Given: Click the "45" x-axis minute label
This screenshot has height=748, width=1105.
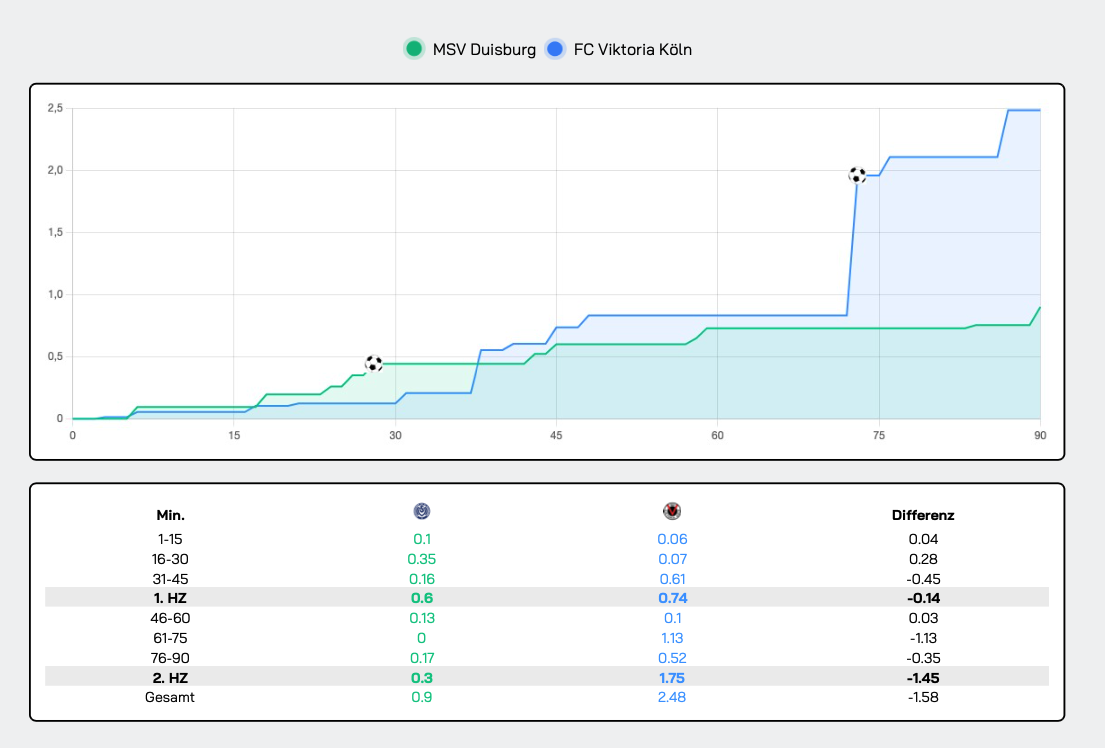Looking at the screenshot, I should coord(556,436).
